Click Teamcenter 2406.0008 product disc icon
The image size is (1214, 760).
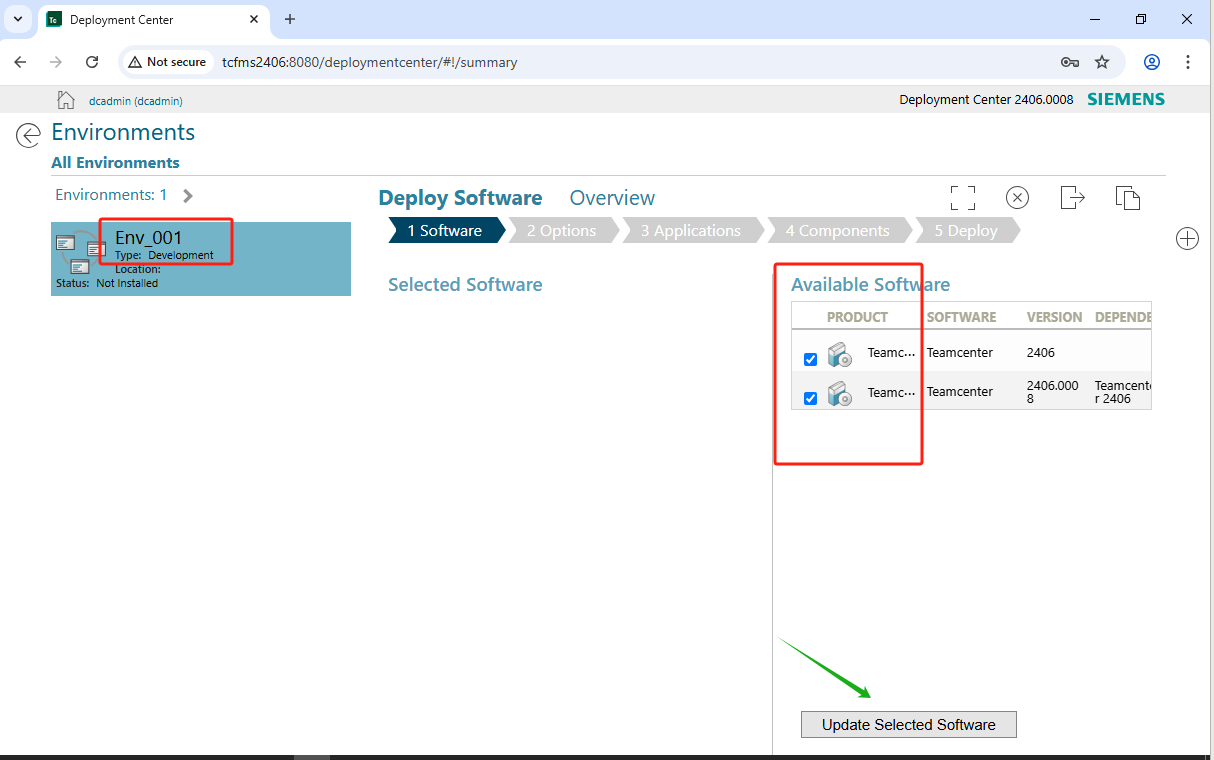point(840,393)
